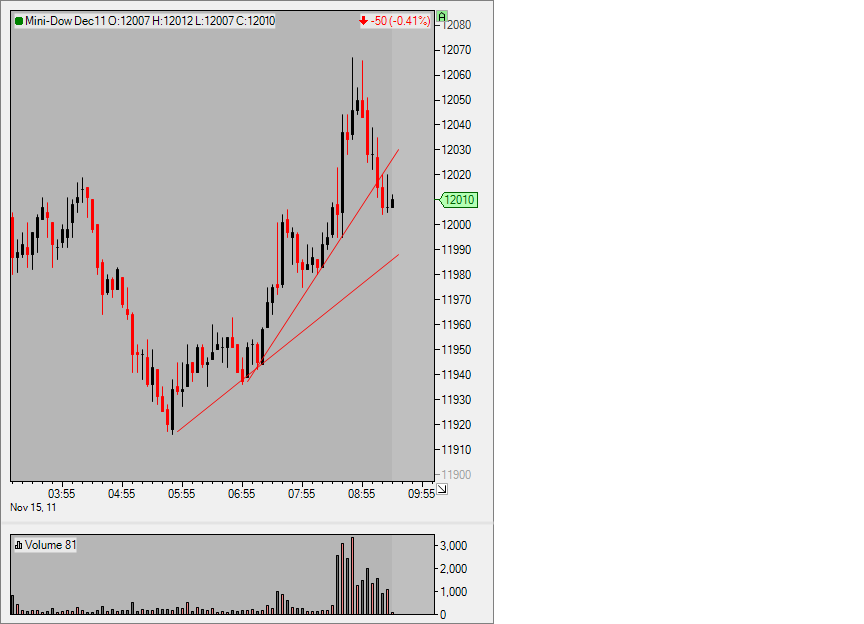Click the green auto-scale 'A' icon
Image resolution: width=864 pixels, height=624 pixels.
point(442,17)
